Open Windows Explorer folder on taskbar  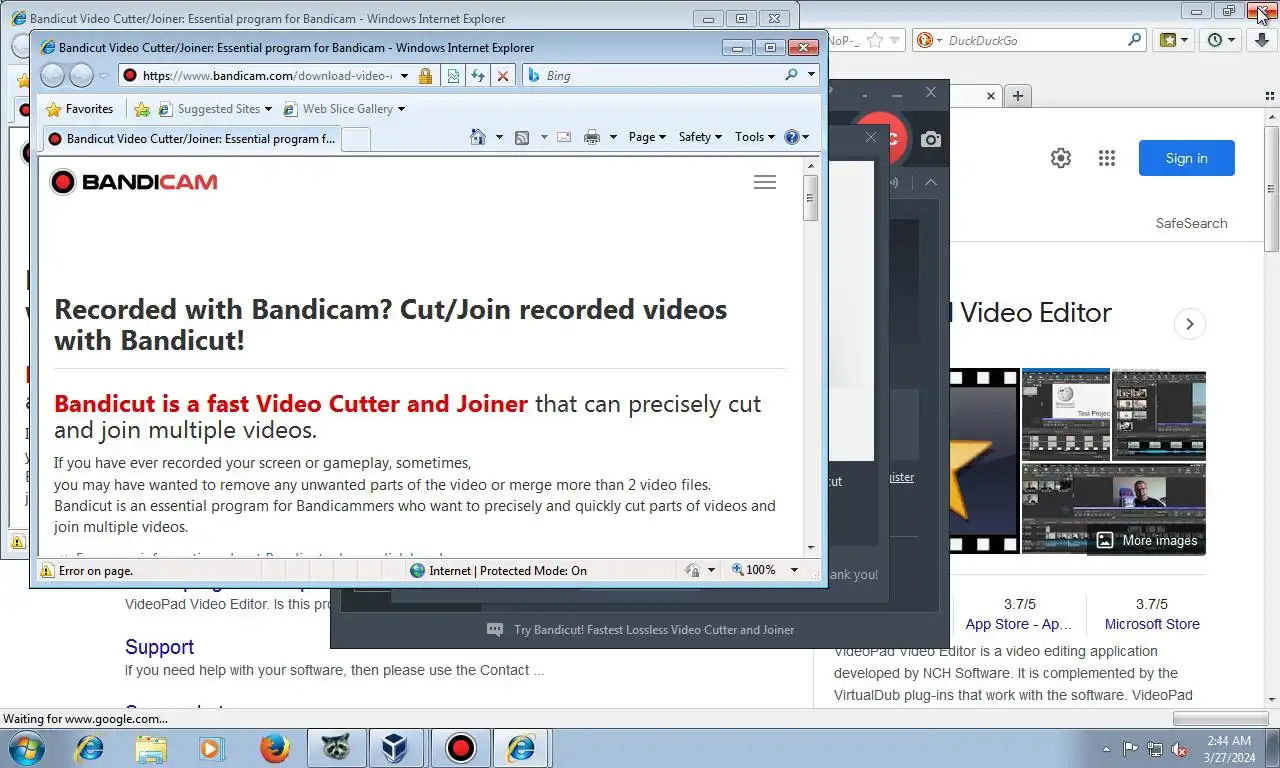click(151, 748)
